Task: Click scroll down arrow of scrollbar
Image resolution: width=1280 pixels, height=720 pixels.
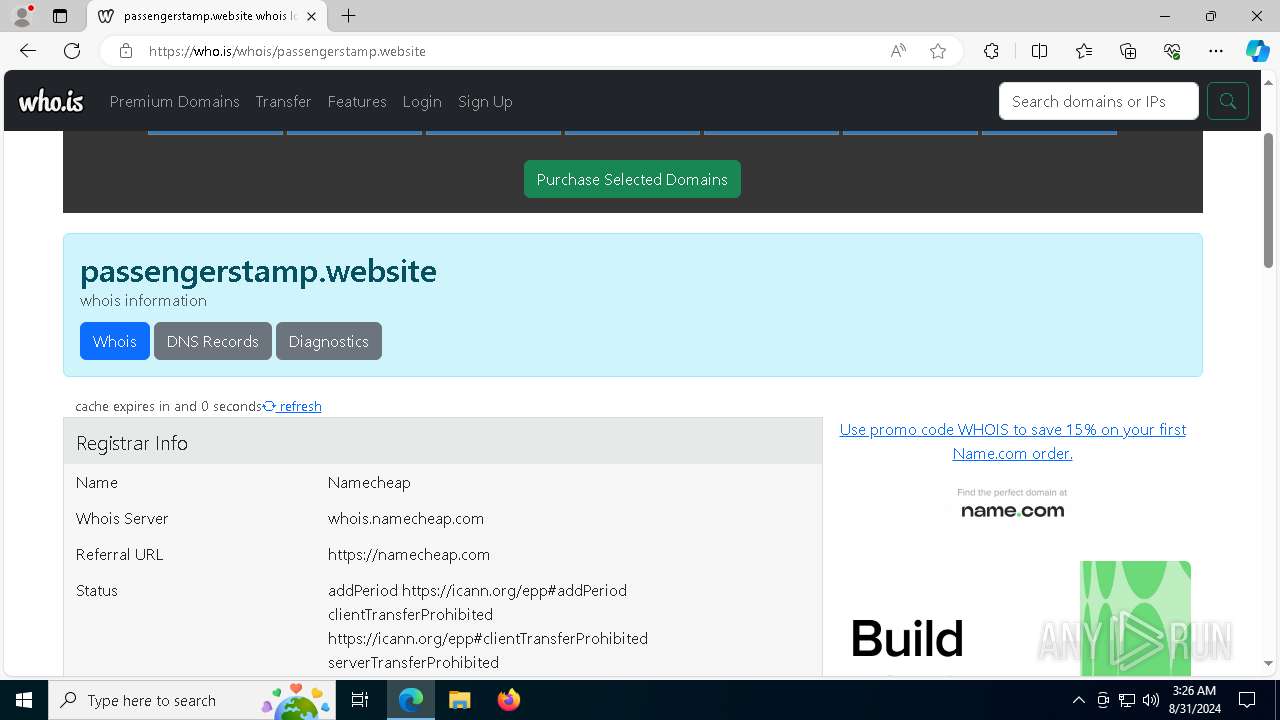Action: 1269,663
